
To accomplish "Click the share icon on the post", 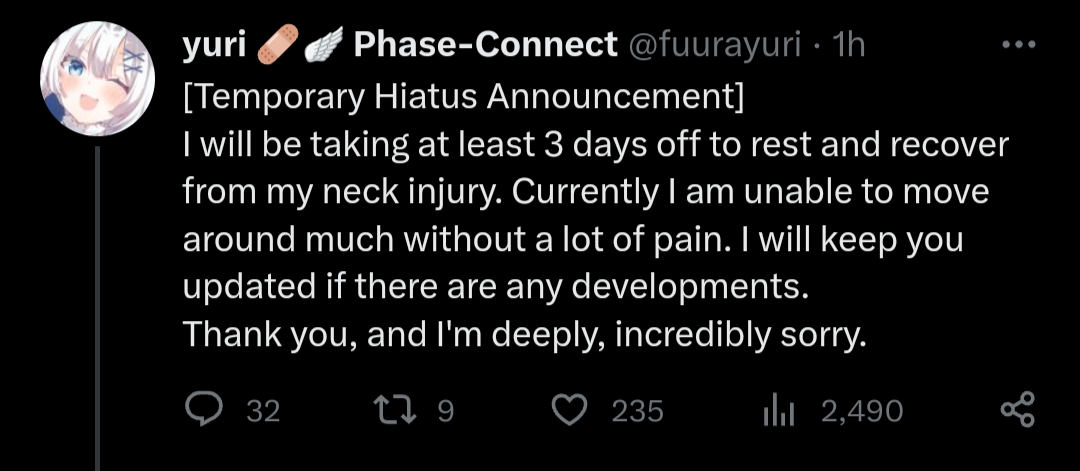I will 1017,410.
